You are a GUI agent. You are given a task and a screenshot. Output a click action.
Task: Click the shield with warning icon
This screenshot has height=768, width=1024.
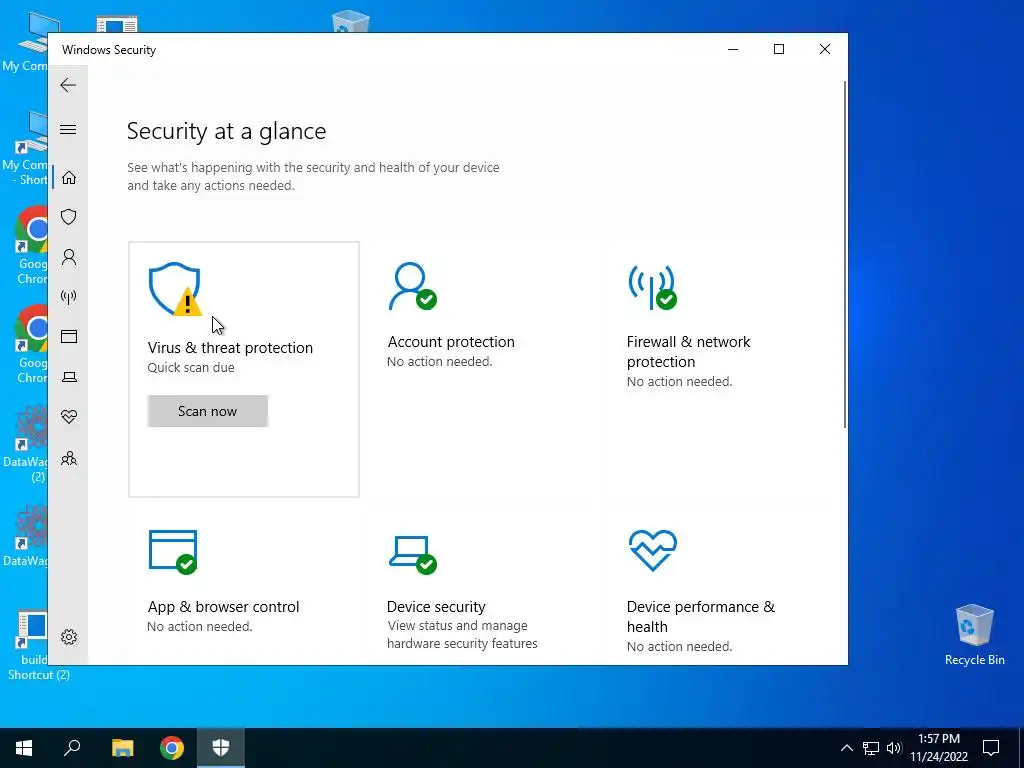175,289
